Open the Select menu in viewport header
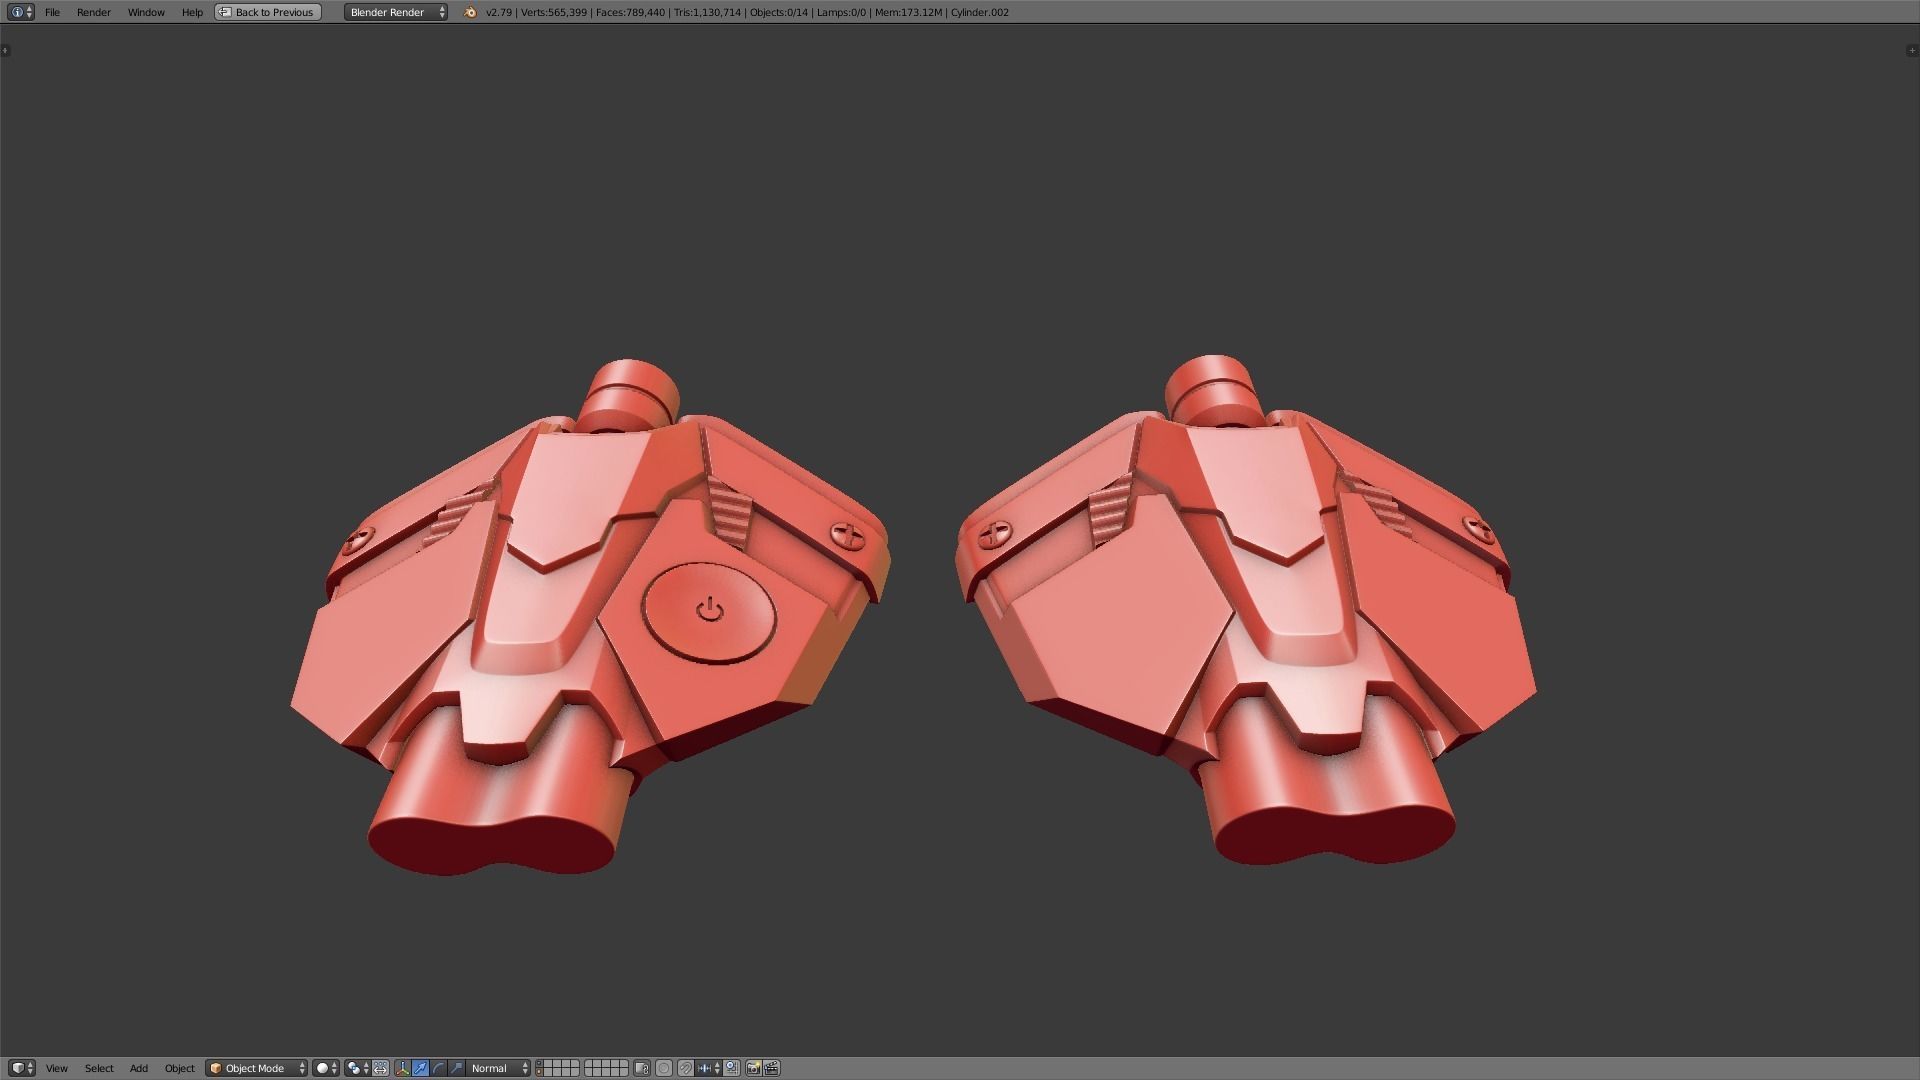 [x=99, y=1068]
